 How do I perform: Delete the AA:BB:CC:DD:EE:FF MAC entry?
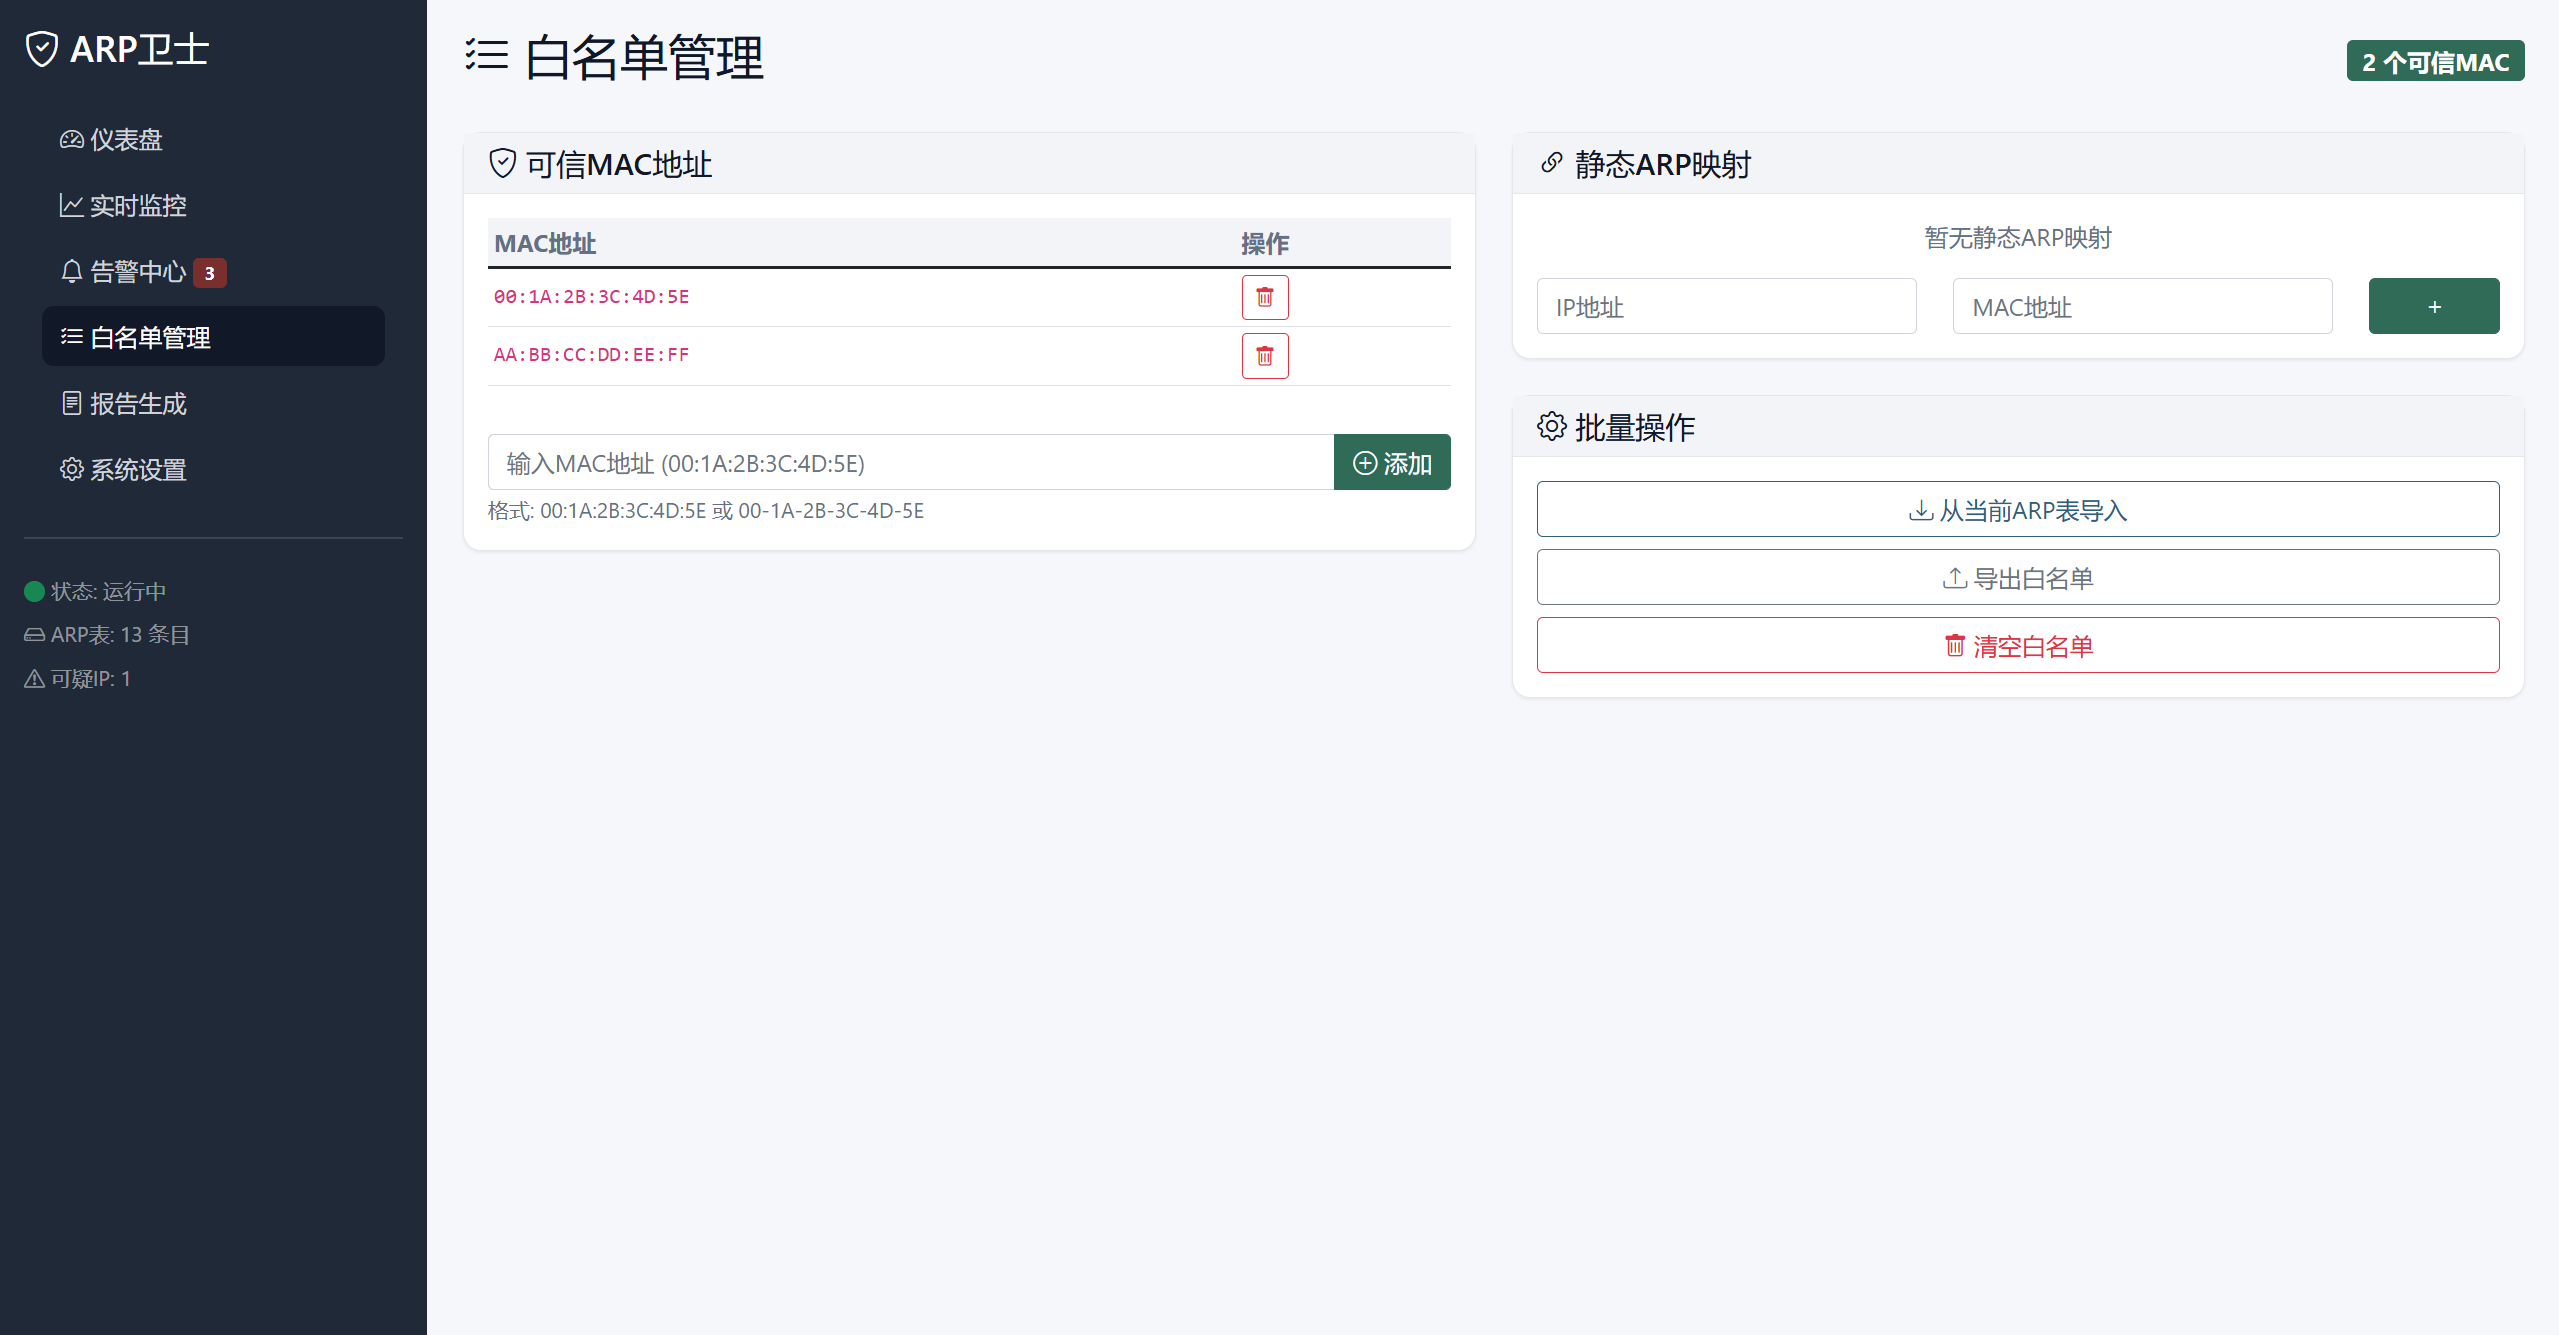[1264, 356]
